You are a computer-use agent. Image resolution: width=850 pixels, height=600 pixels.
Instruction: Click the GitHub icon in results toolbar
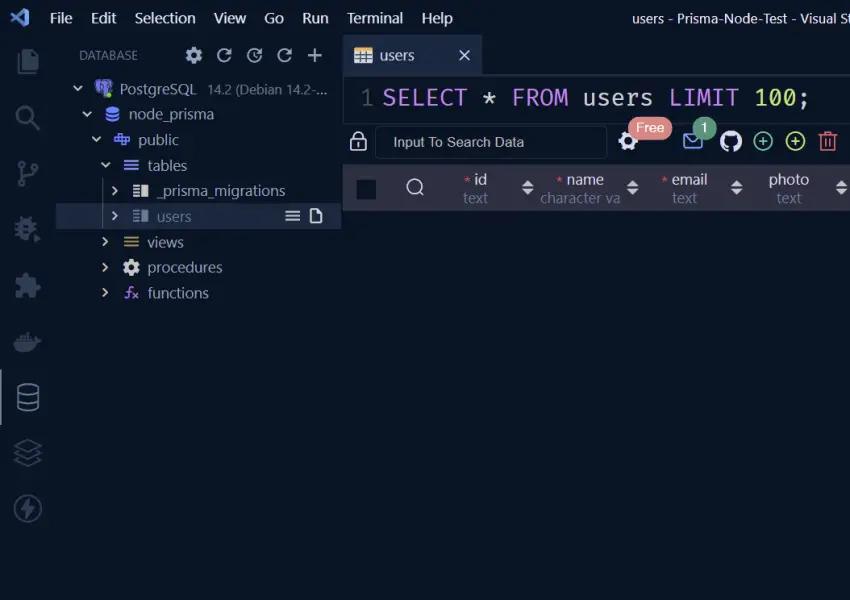tap(731, 142)
